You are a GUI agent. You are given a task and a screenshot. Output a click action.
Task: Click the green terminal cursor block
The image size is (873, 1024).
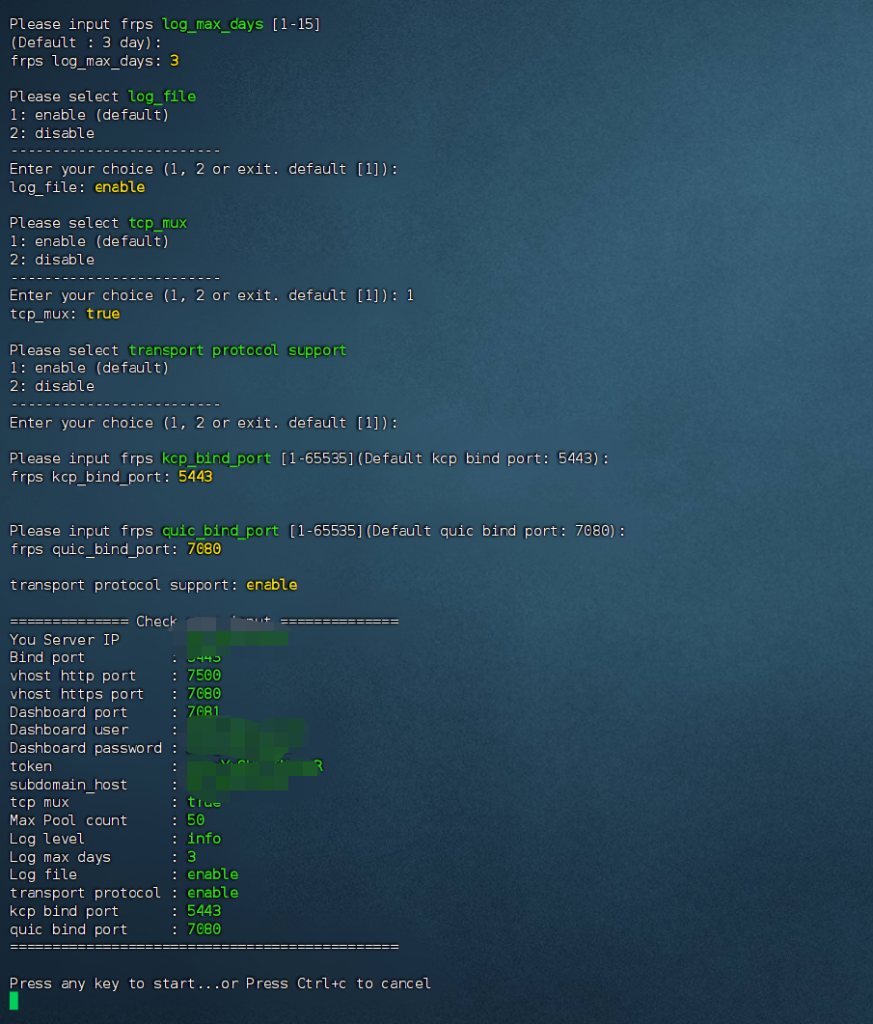point(14,1001)
